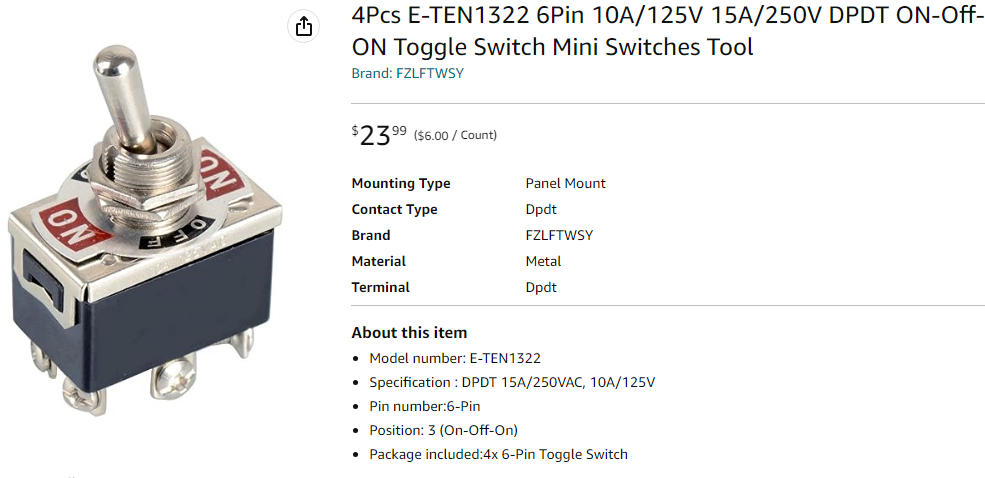Click the ($6.00 / Count) unit price
Viewport: 985px width, 478px height.
coord(455,135)
